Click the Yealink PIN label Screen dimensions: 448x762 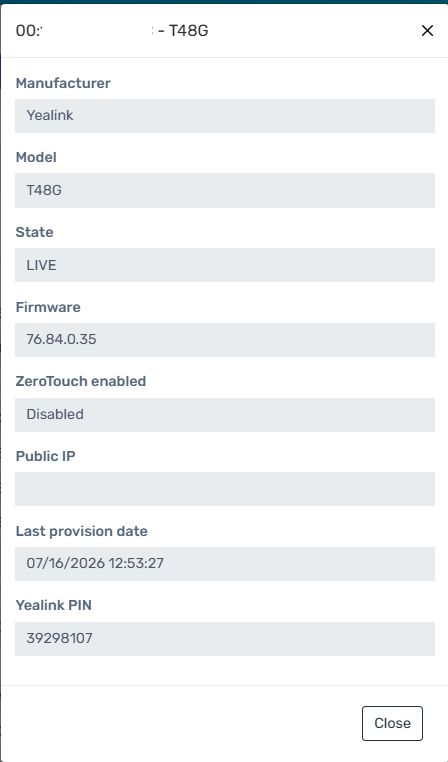(53, 606)
